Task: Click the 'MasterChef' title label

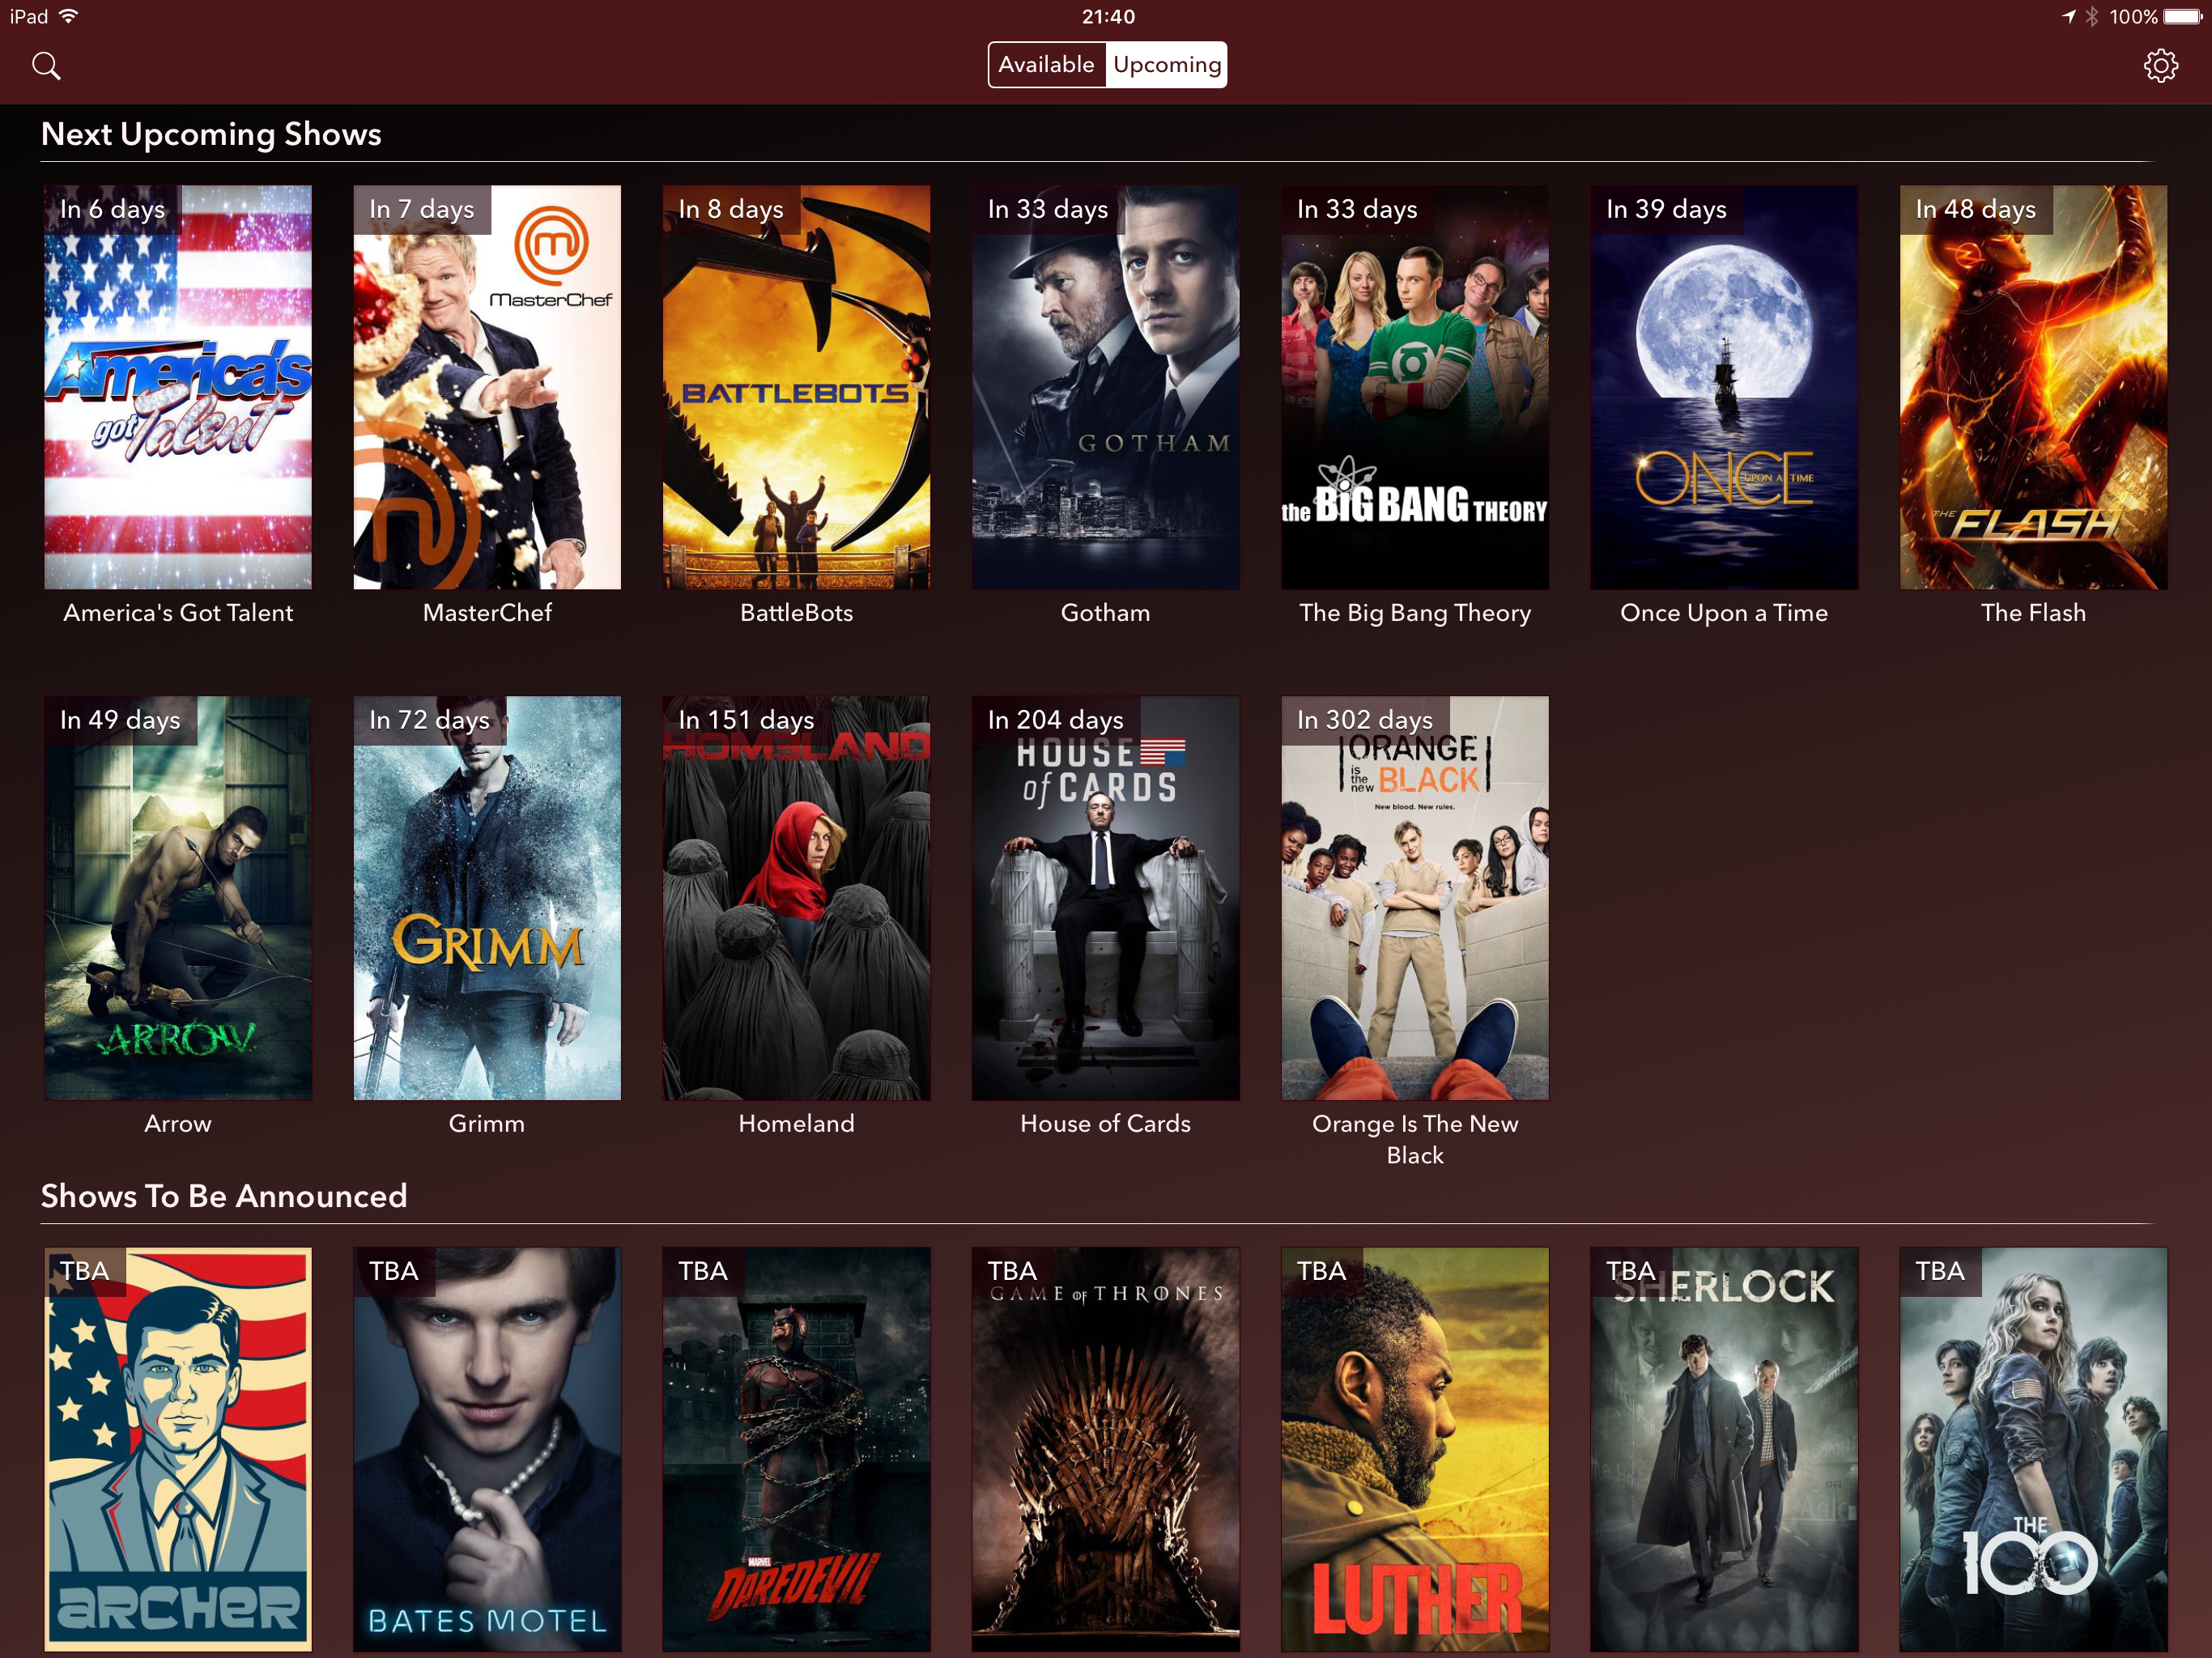Action: tap(487, 613)
